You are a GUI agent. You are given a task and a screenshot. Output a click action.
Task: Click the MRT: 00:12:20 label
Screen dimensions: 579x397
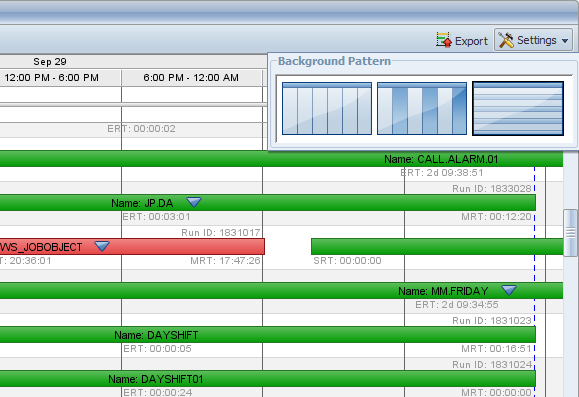(496, 217)
